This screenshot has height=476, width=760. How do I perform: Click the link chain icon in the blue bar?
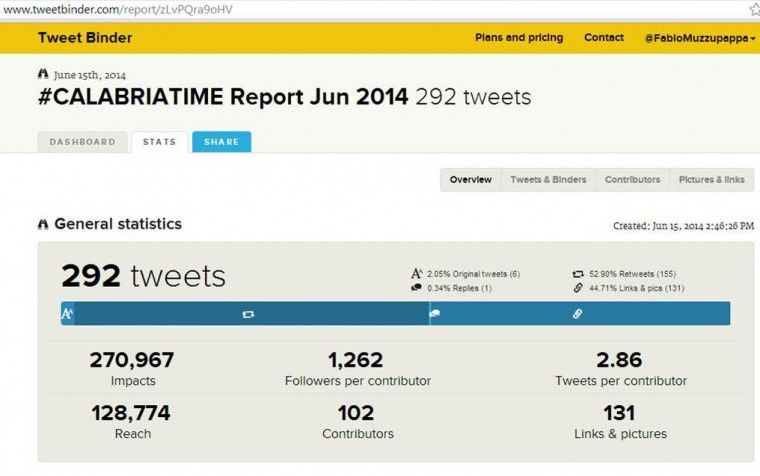coord(577,314)
